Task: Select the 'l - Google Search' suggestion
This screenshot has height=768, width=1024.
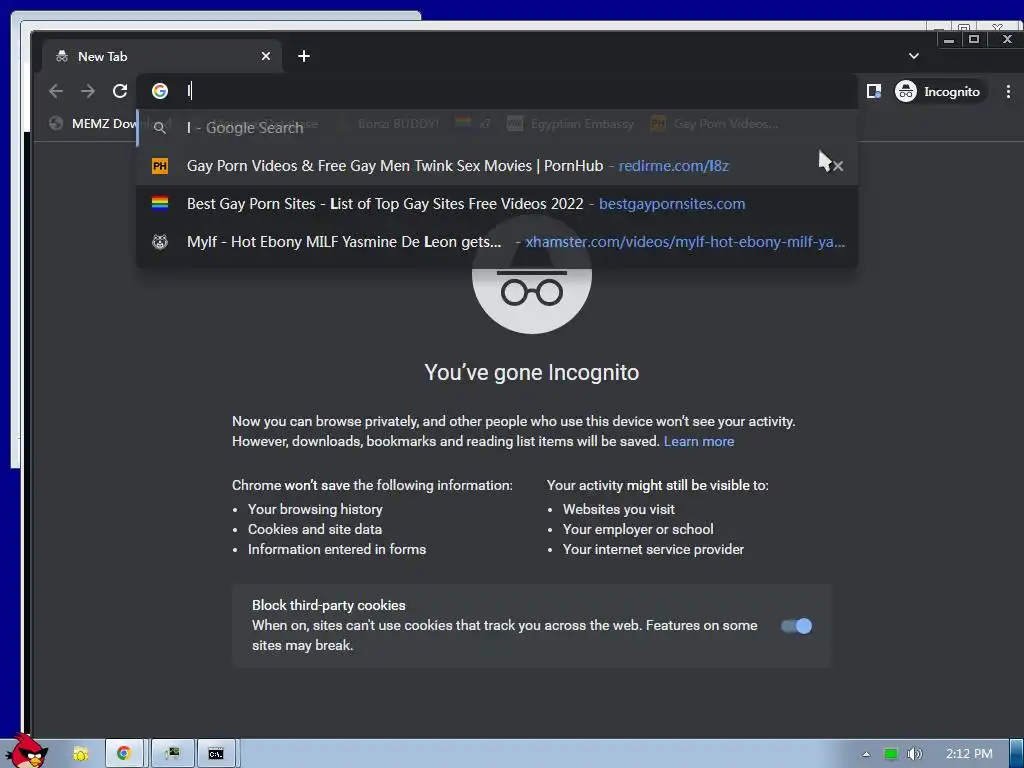Action: 496,128
